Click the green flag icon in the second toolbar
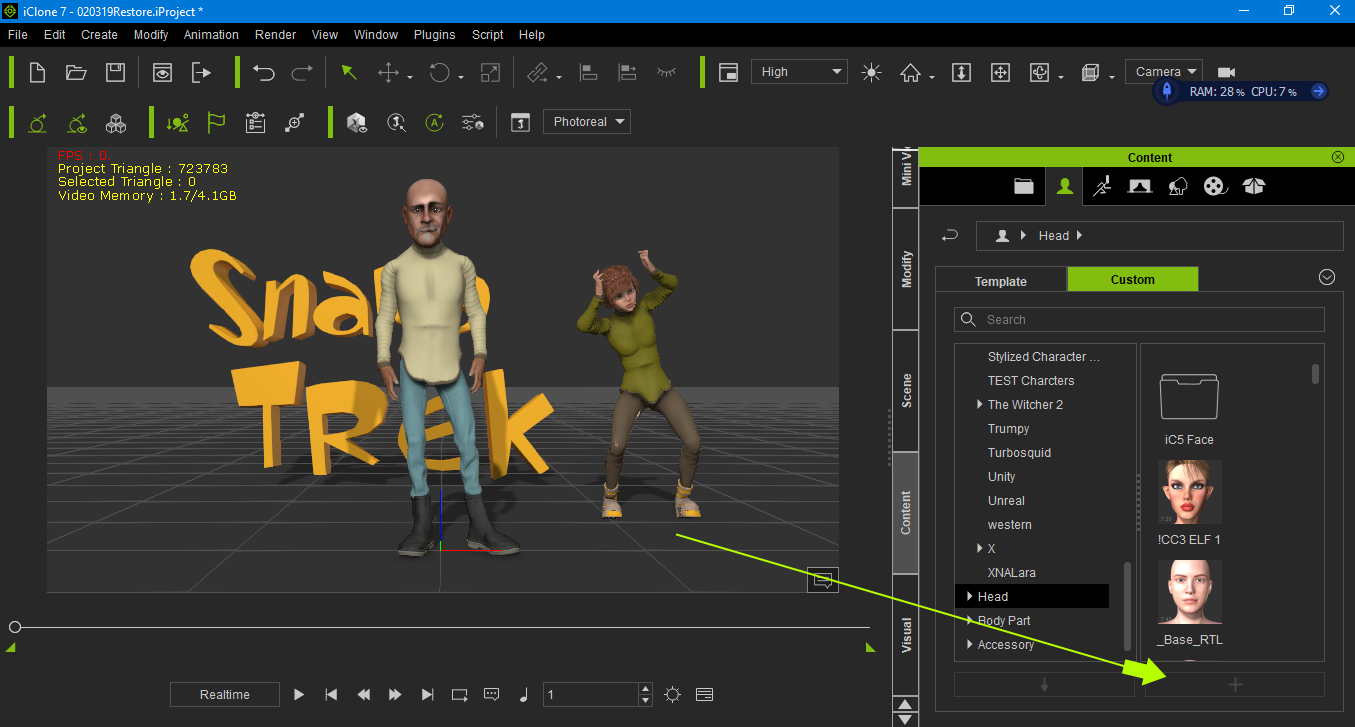The height and width of the screenshot is (727, 1355). pyautogui.click(x=216, y=122)
